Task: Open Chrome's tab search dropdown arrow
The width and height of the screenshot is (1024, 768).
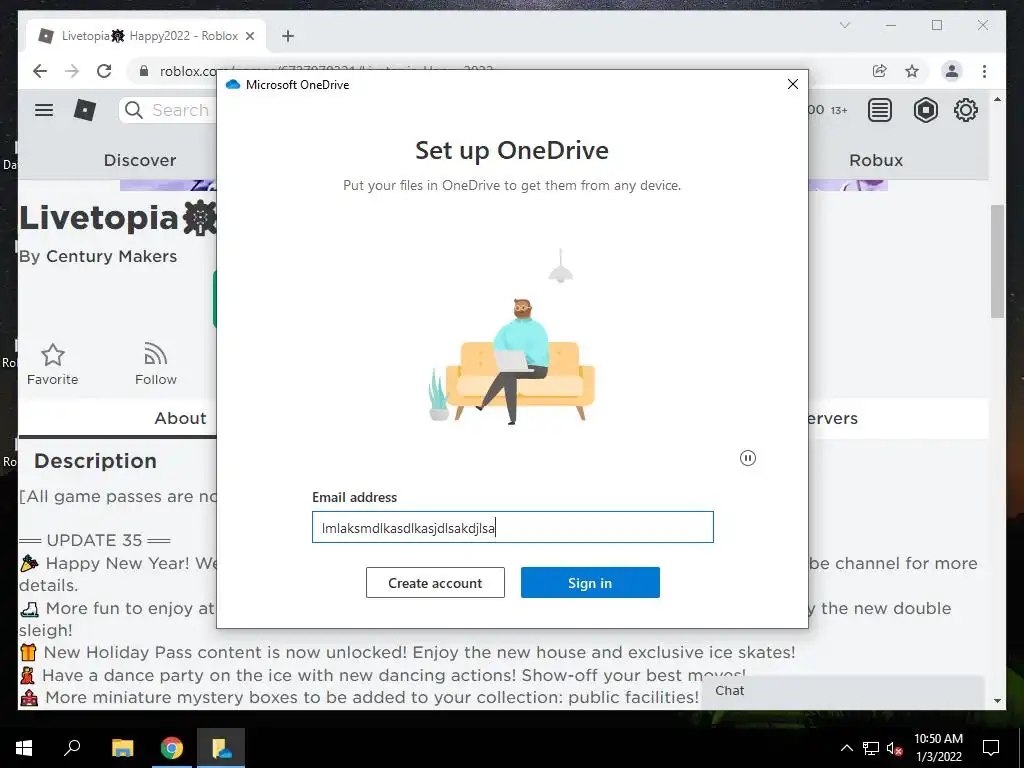Action: coord(844,25)
